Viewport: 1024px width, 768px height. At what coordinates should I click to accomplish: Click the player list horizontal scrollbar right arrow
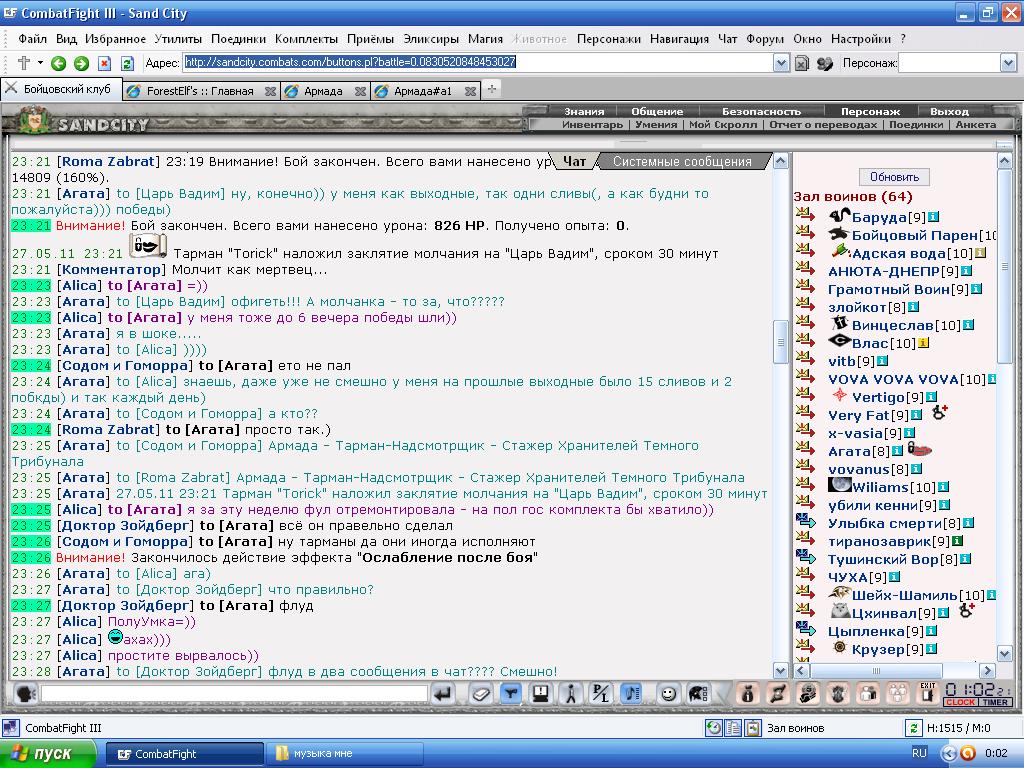[x=987, y=671]
